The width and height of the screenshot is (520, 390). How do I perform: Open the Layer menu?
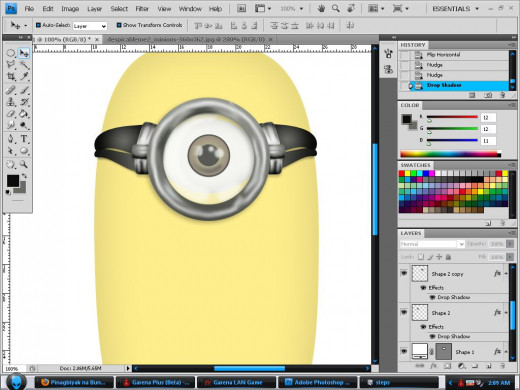95,9
